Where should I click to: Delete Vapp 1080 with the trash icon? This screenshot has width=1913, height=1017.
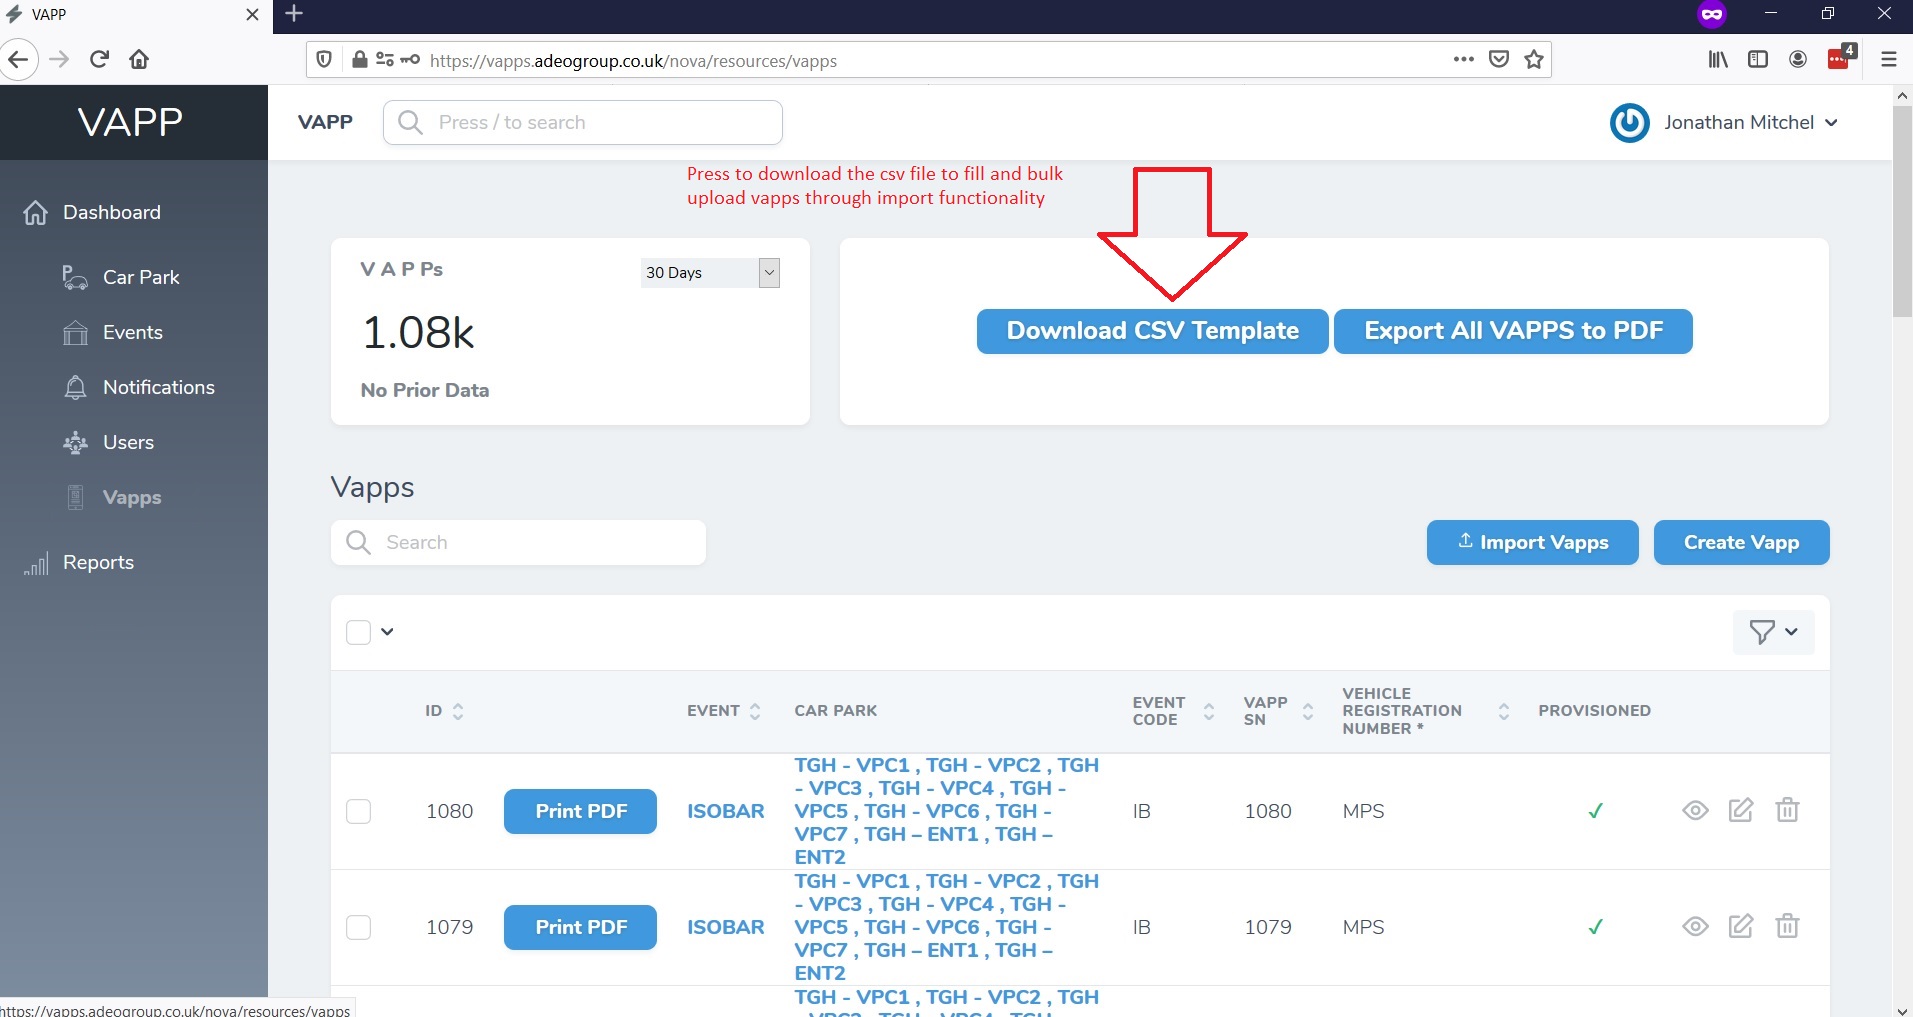[x=1787, y=810]
